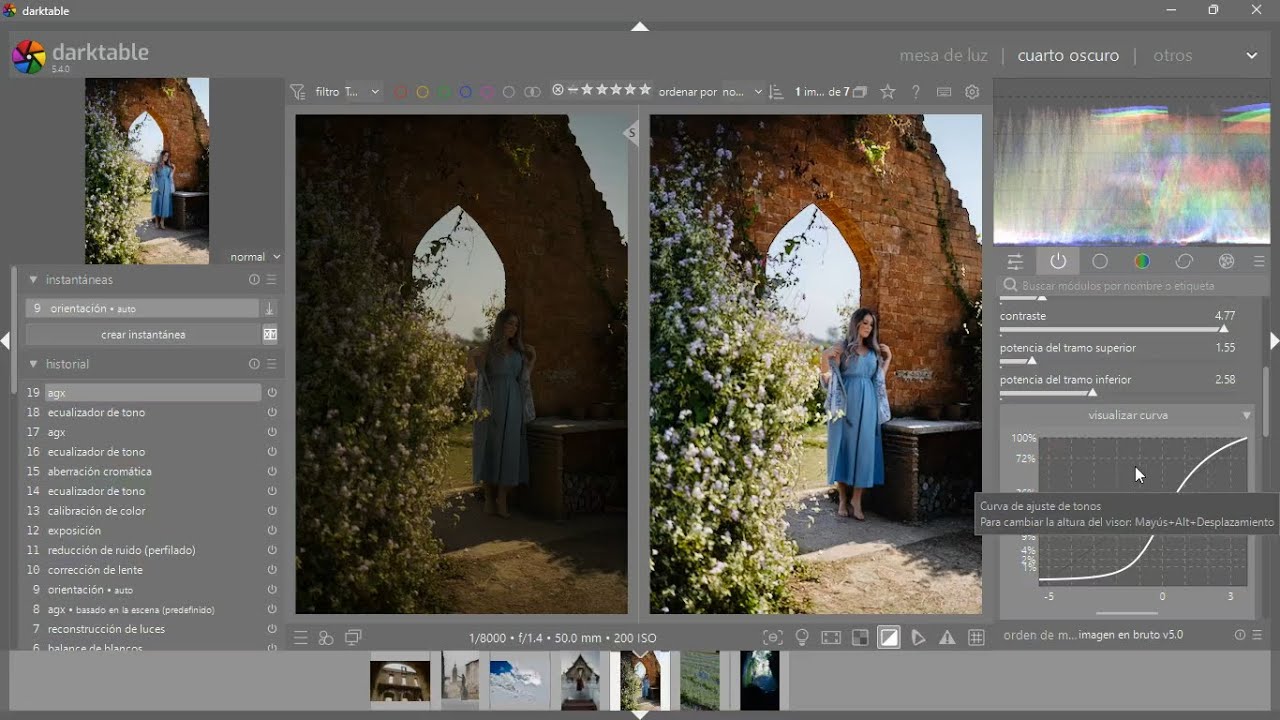Viewport: 1280px width, 720px height.
Task: Open the second window display icon
Action: [x=353, y=638]
